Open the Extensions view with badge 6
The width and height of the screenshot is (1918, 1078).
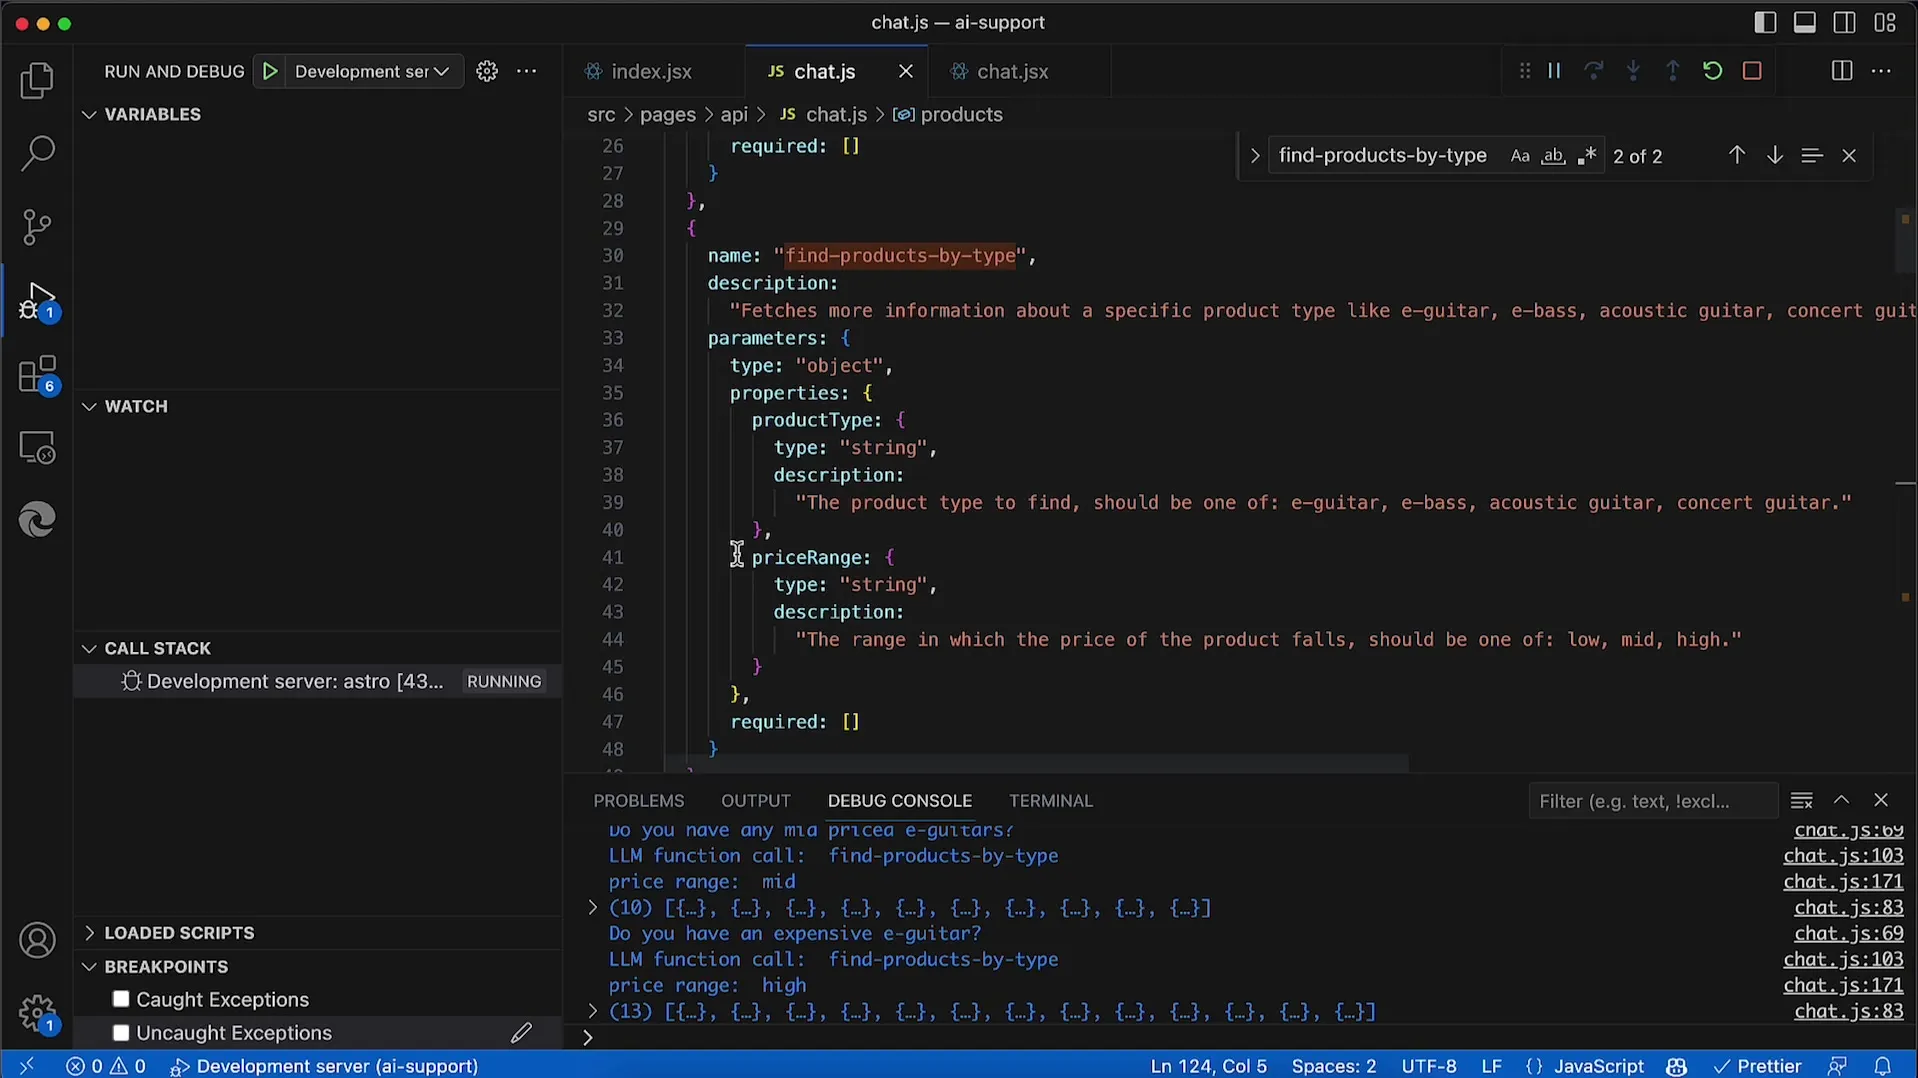coord(37,375)
